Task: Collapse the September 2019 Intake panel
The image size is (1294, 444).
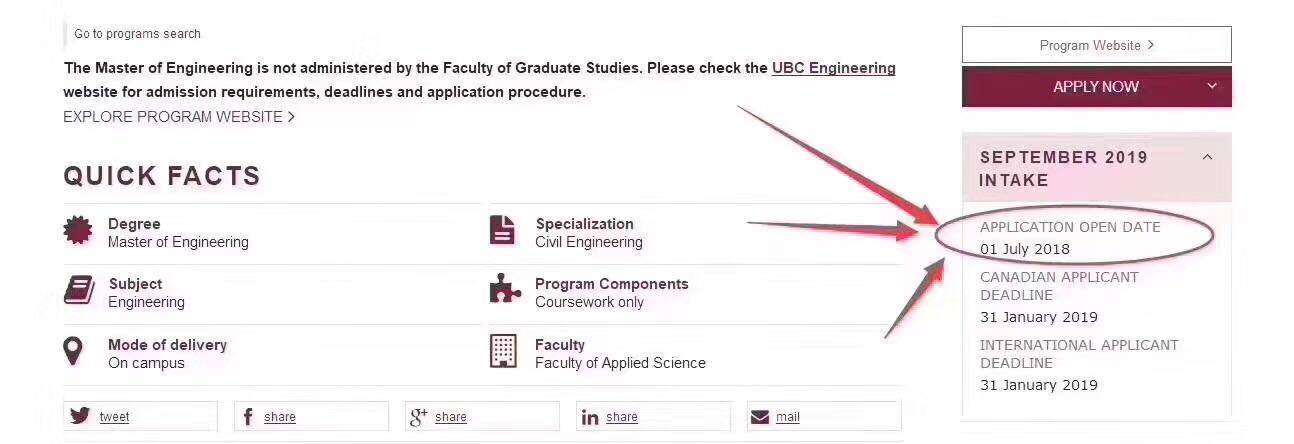Action: pyautogui.click(x=1207, y=157)
